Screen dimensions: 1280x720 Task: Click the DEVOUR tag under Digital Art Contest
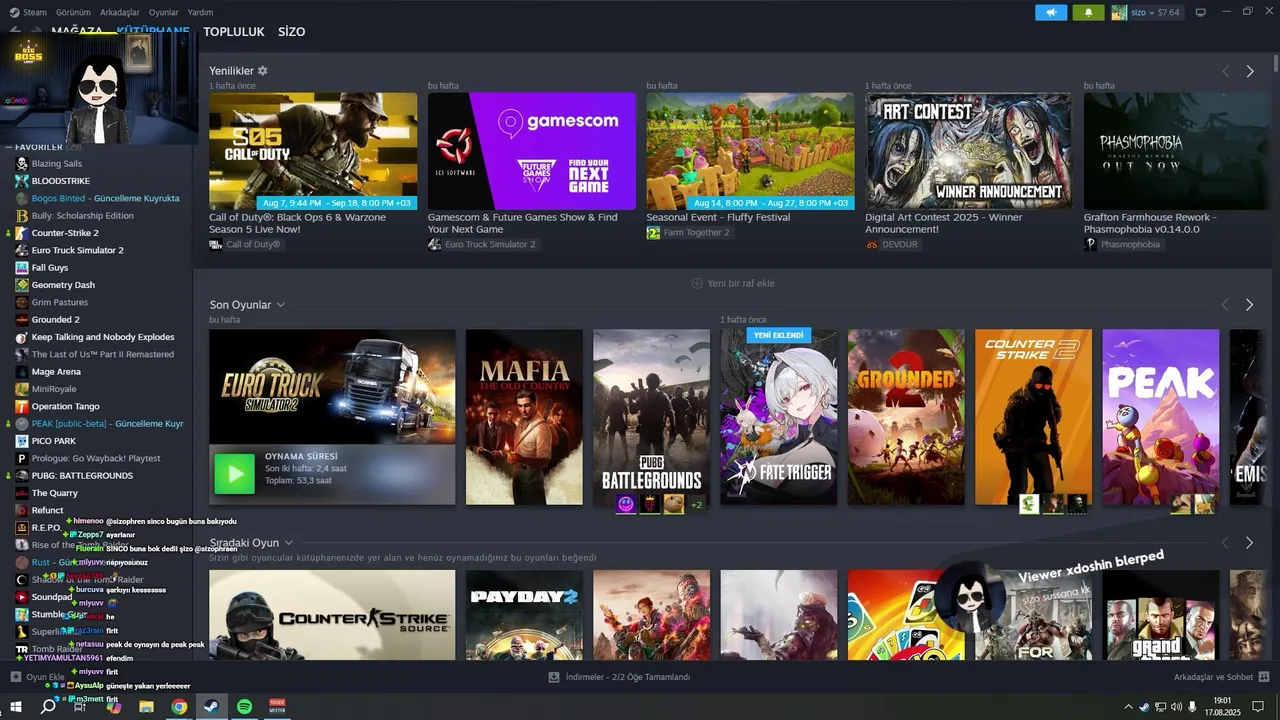pyautogui.click(x=892, y=244)
